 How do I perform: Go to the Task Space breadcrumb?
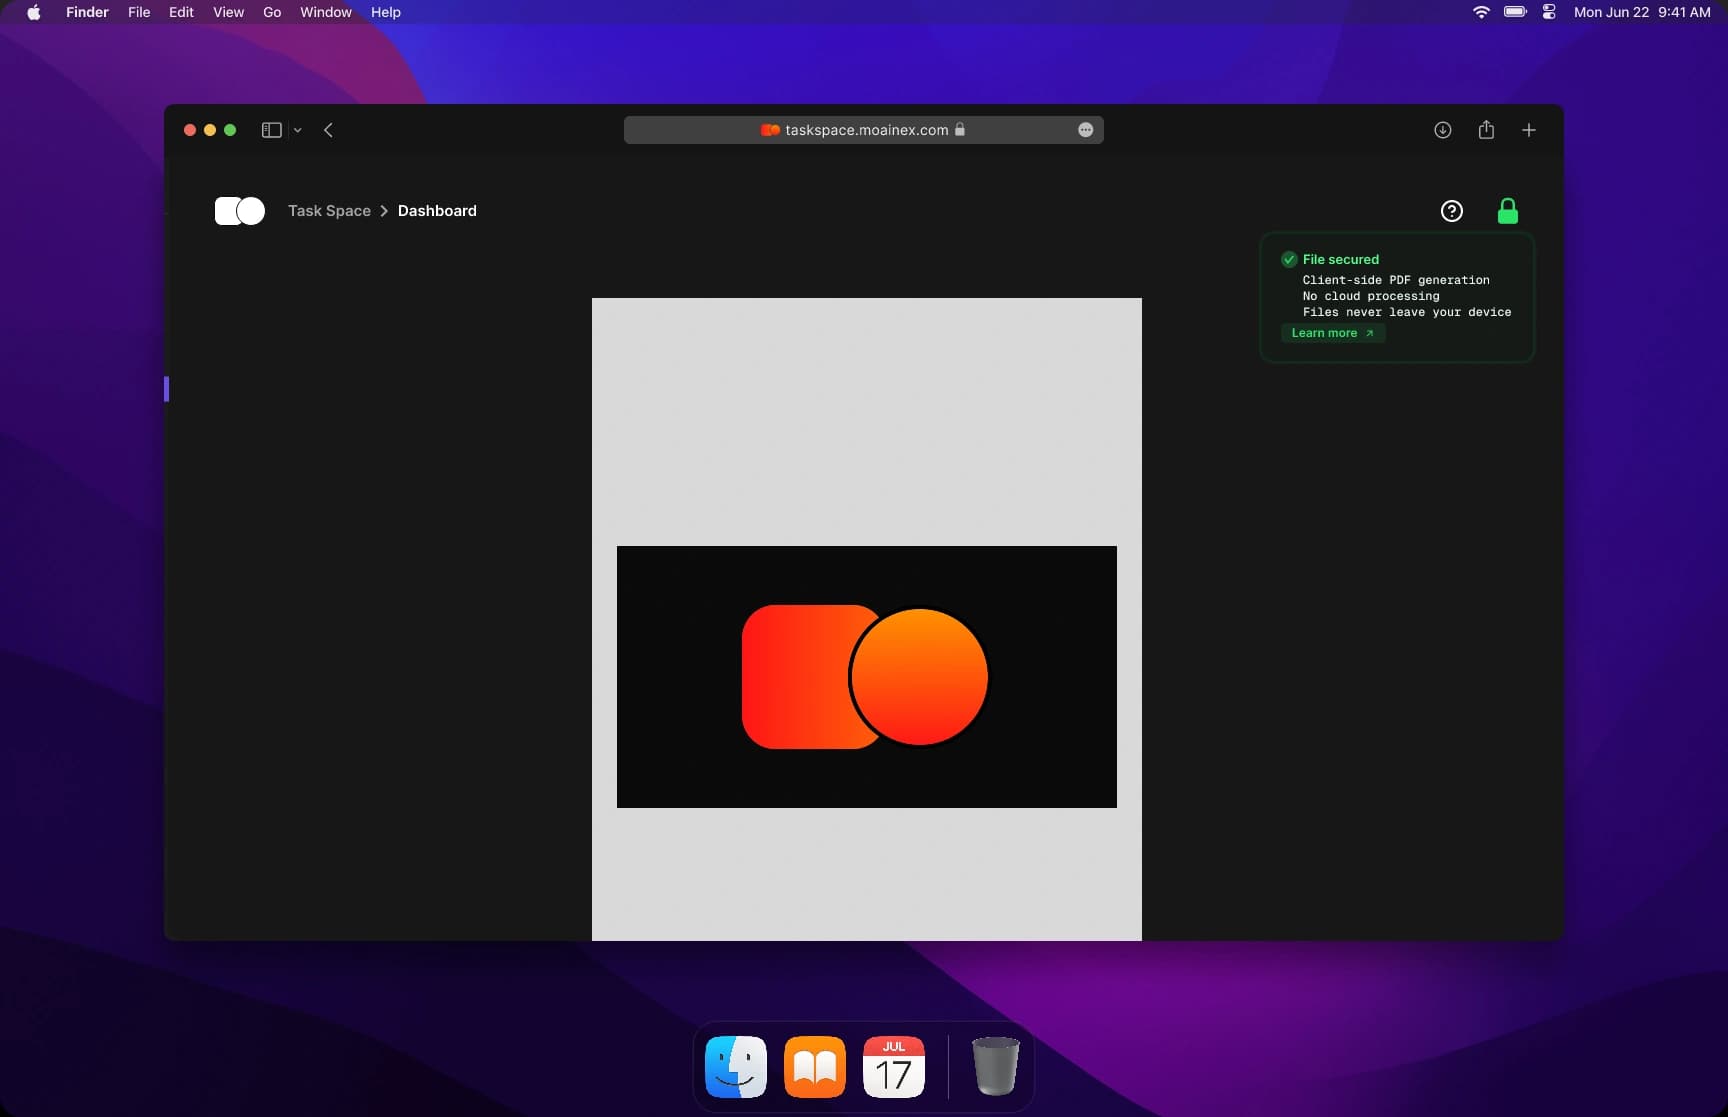pos(329,211)
